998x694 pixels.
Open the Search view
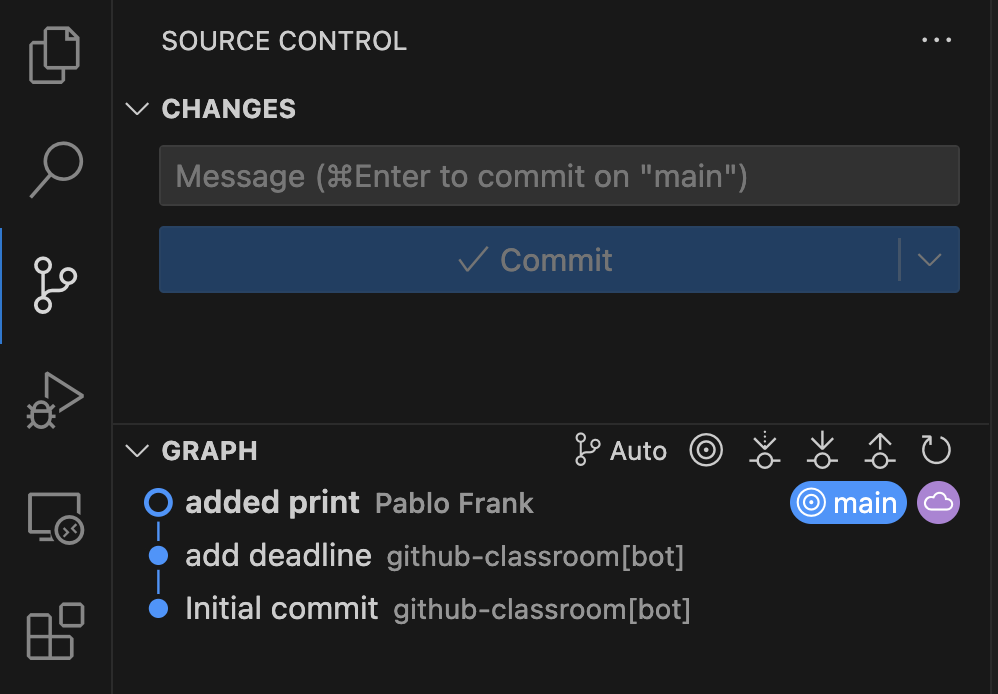[x=55, y=170]
